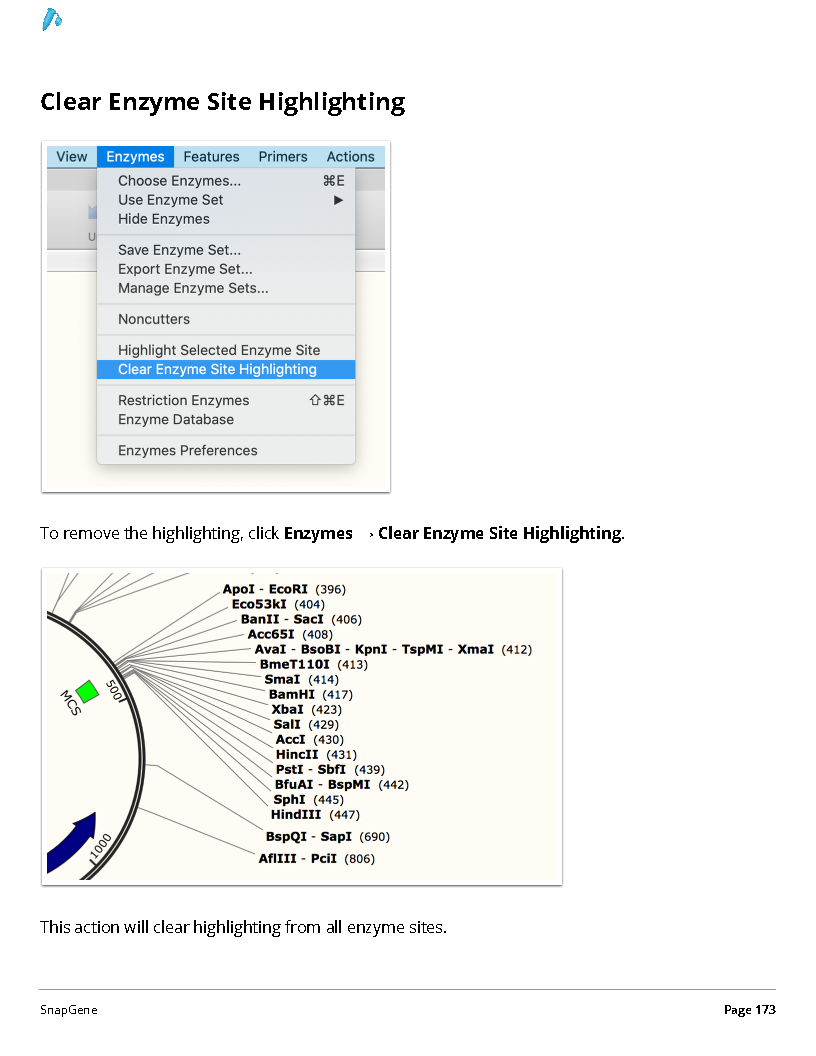
Task: Click the 1000 position tick on map
Action: (100, 847)
